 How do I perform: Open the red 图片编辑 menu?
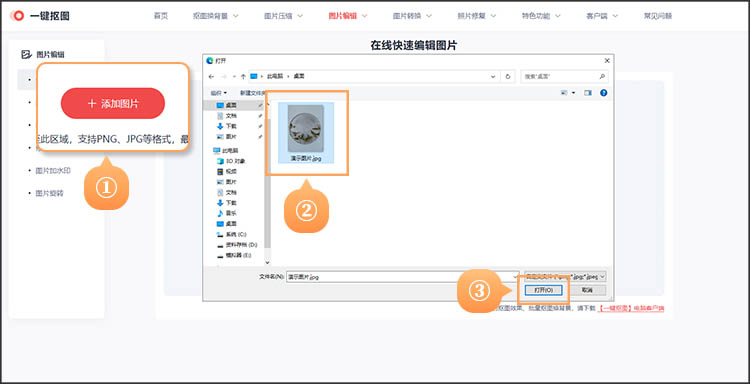[348, 16]
